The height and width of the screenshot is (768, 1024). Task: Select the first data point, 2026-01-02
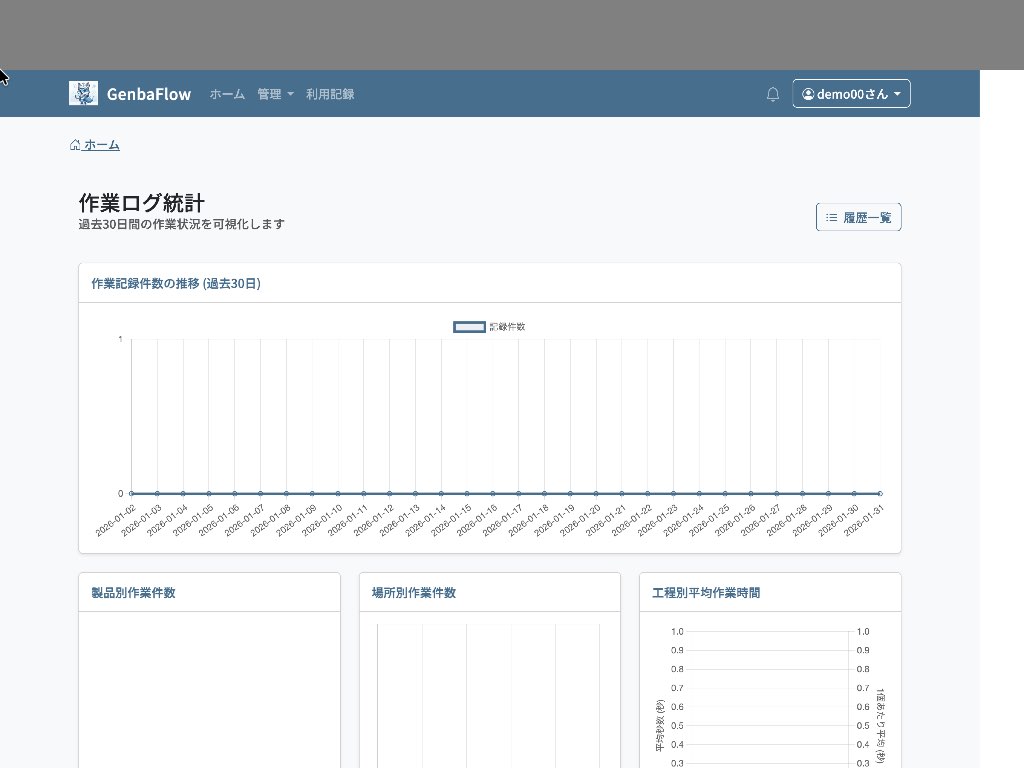point(131,493)
